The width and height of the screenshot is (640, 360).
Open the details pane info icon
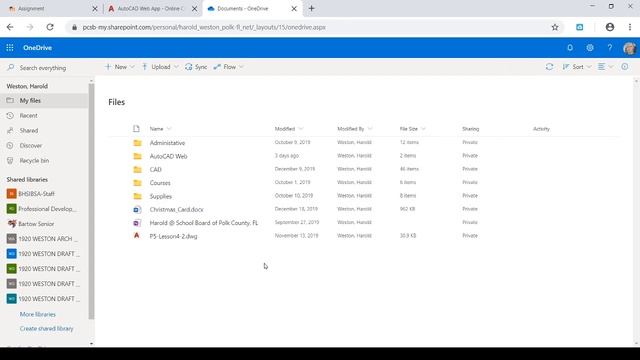(x=625, y=67)
